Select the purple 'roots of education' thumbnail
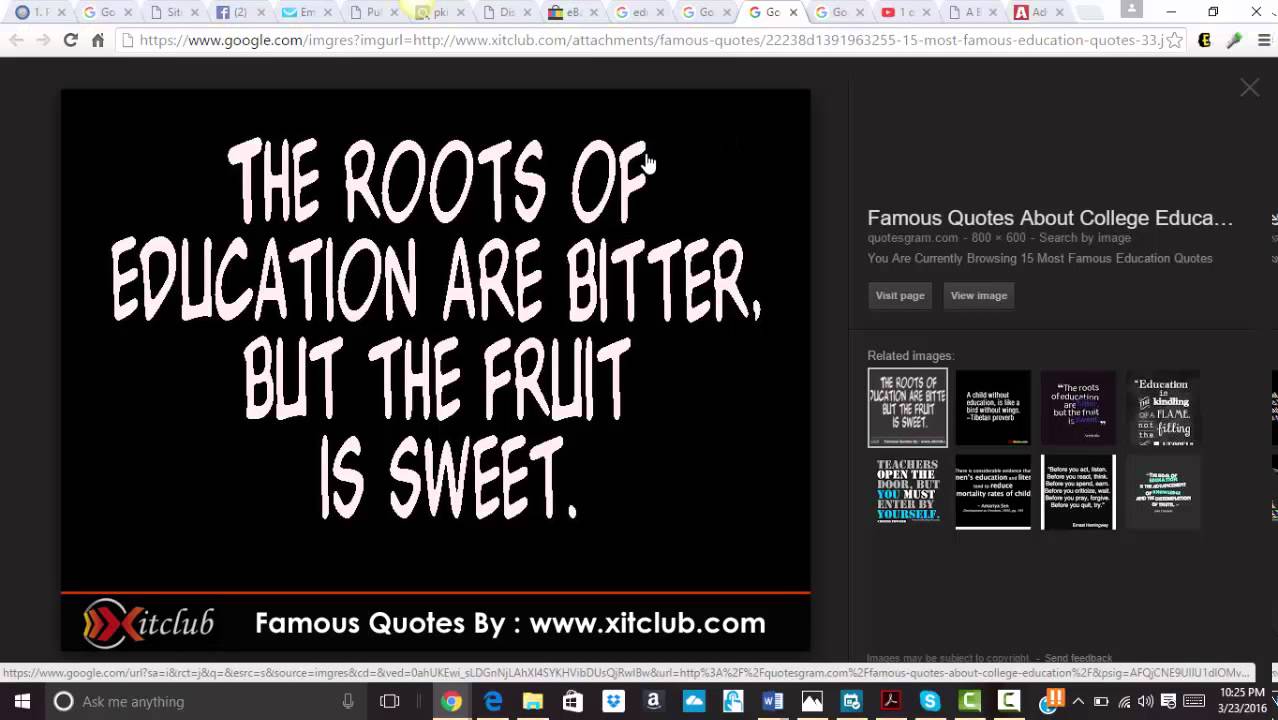Image resolution: width=1278 pixels, height=720 pixels. (1078, 407)
